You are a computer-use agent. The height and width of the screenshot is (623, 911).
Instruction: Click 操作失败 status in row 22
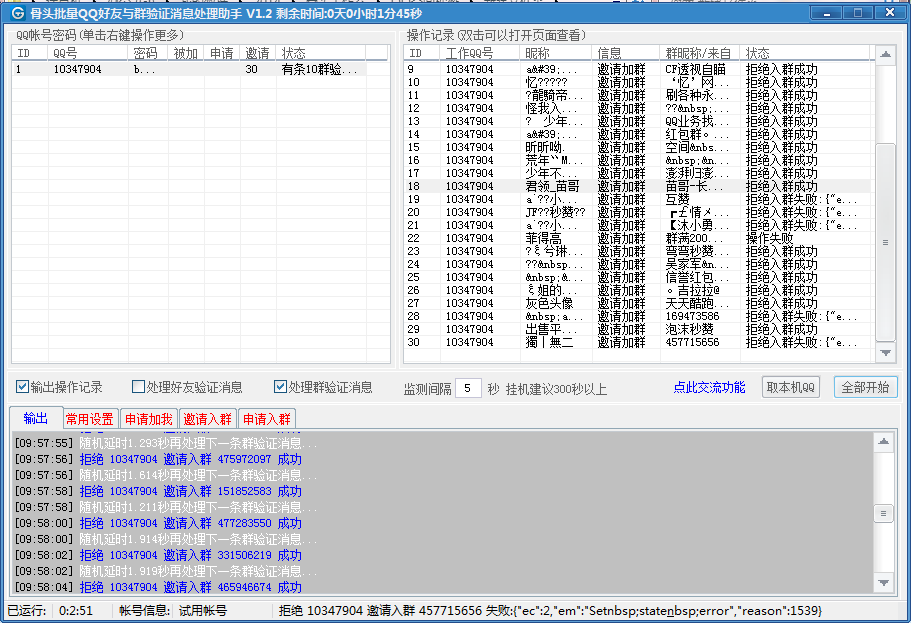click(x=769, y=238)
